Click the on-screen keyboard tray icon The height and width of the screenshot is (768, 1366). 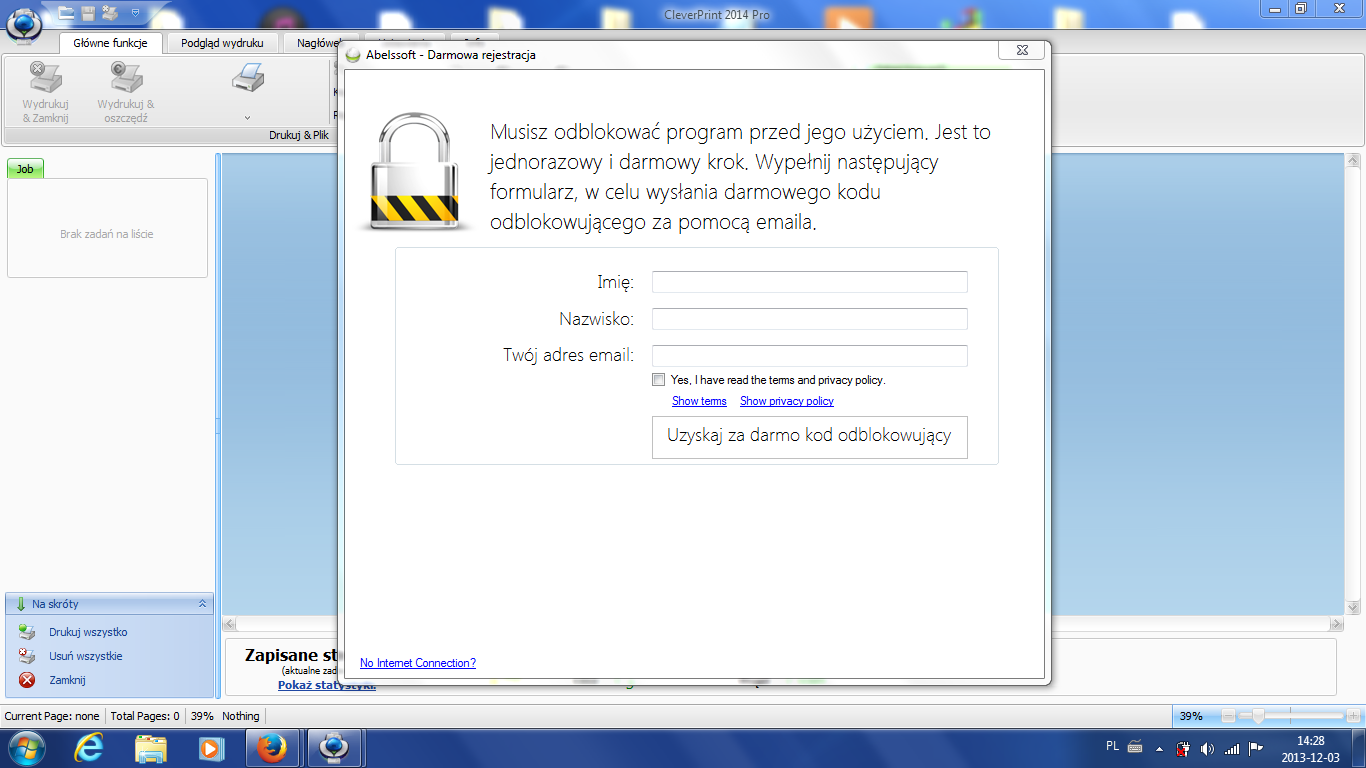click(x=1135, y=746)
